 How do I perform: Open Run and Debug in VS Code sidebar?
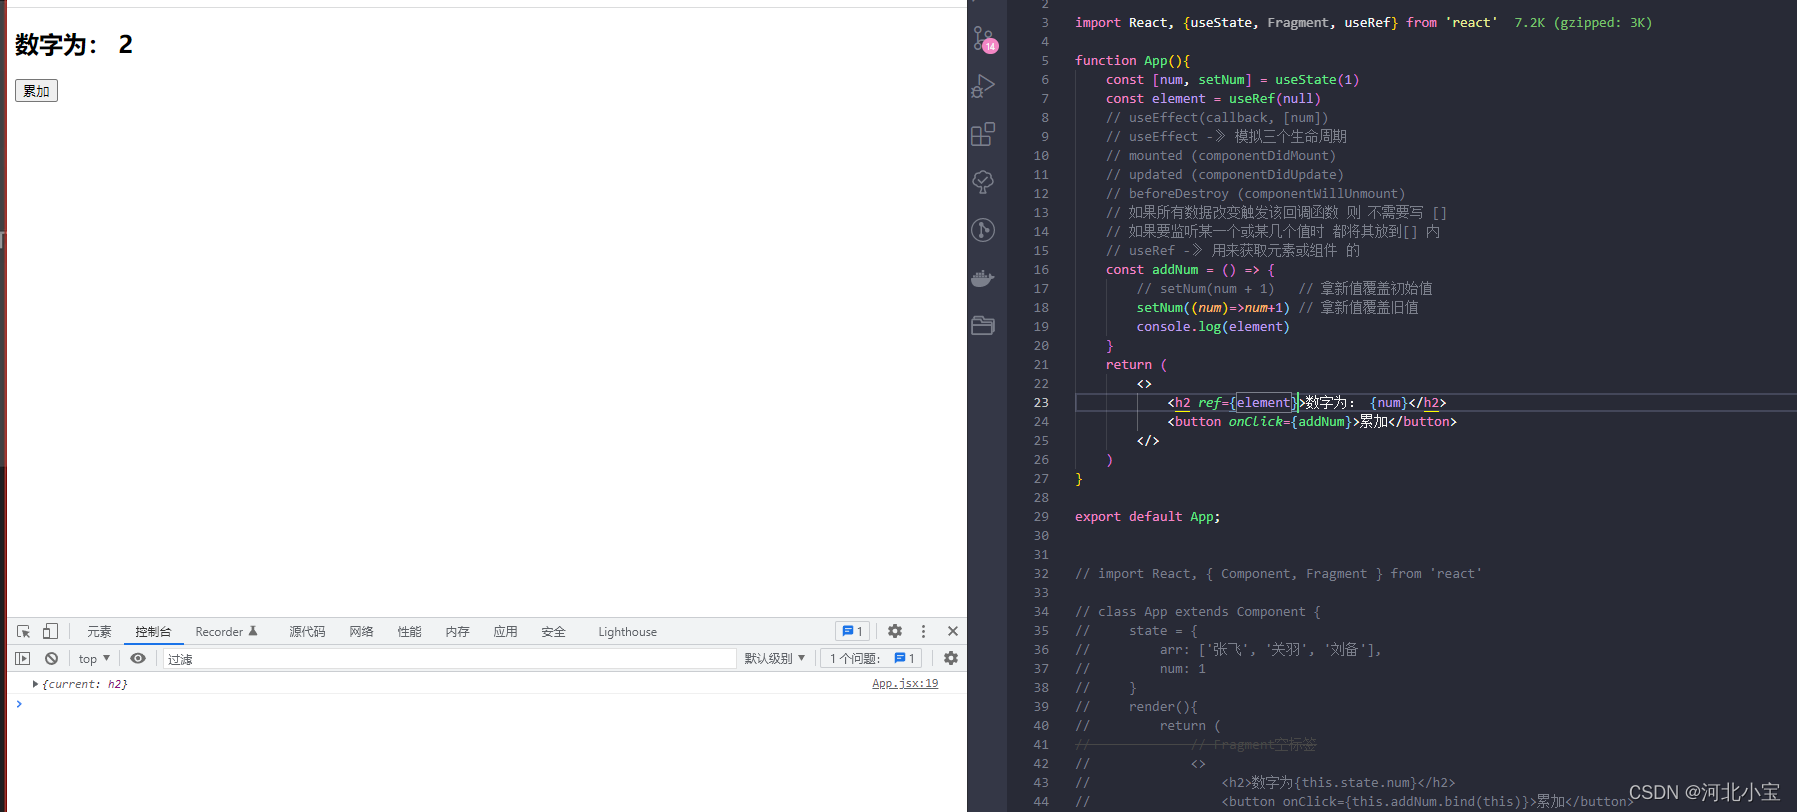pos(984,87)
